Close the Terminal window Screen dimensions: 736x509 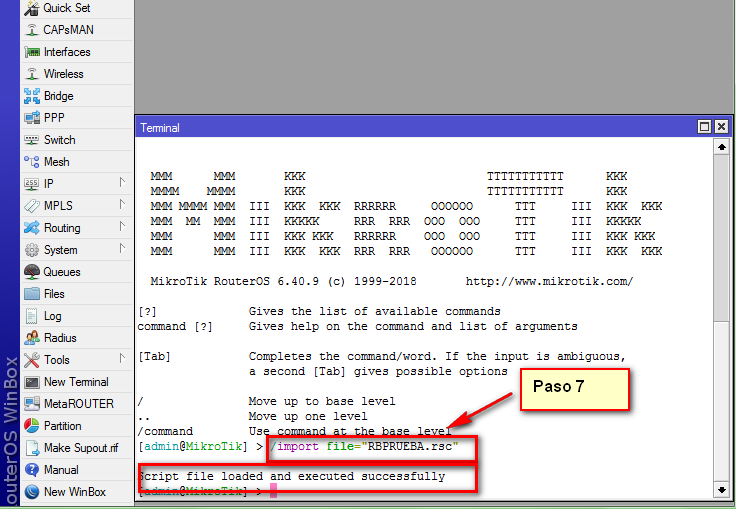pos(721,127)
